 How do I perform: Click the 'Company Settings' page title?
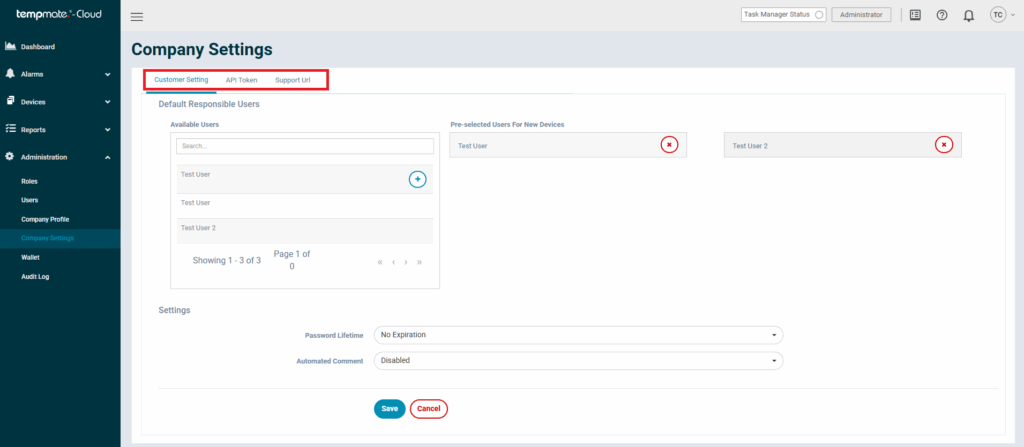pyautogui.click(x=202, y=49)
